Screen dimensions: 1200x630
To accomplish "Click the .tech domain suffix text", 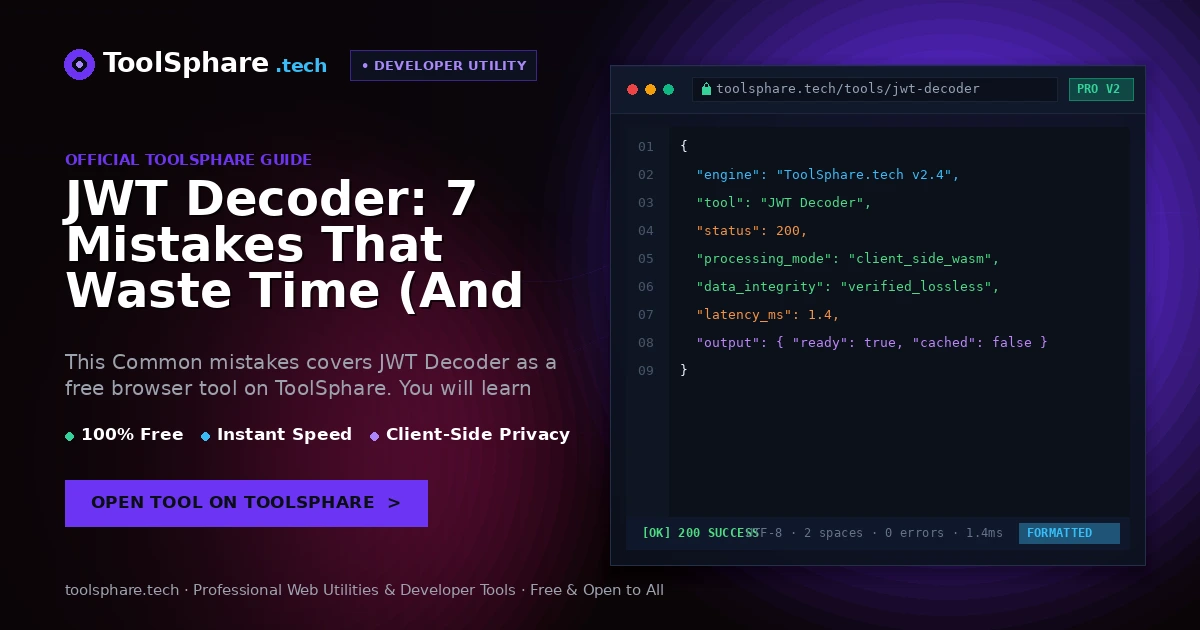I will coord(301,66).
